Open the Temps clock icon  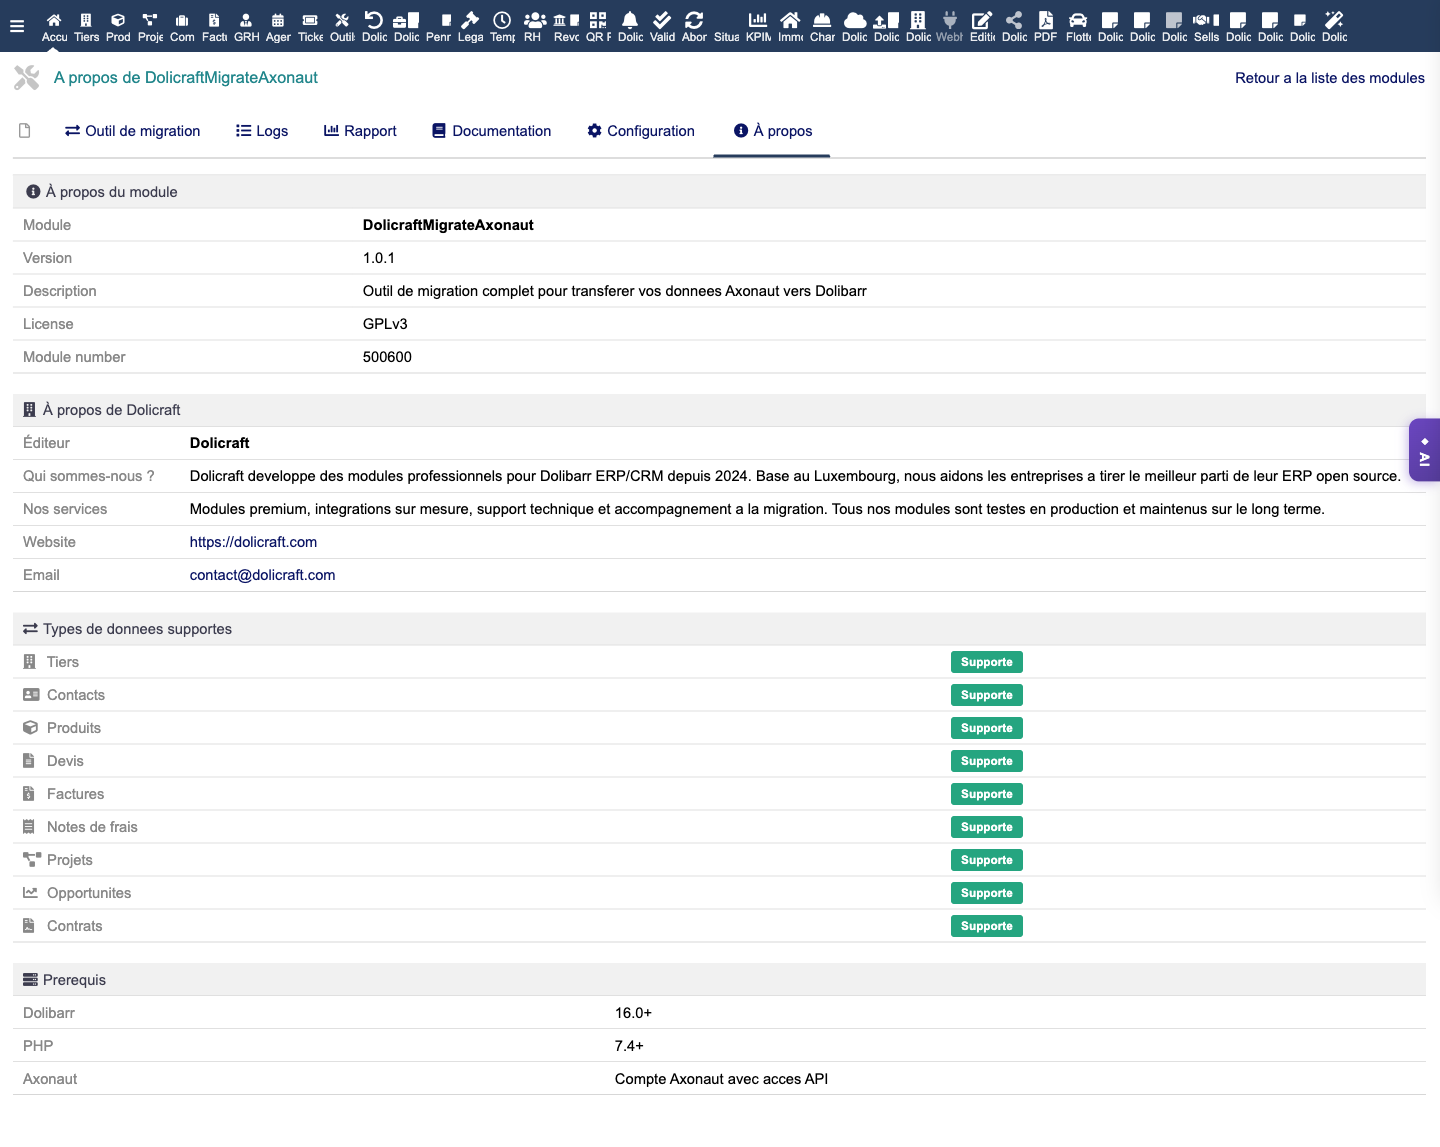(502, 20)
